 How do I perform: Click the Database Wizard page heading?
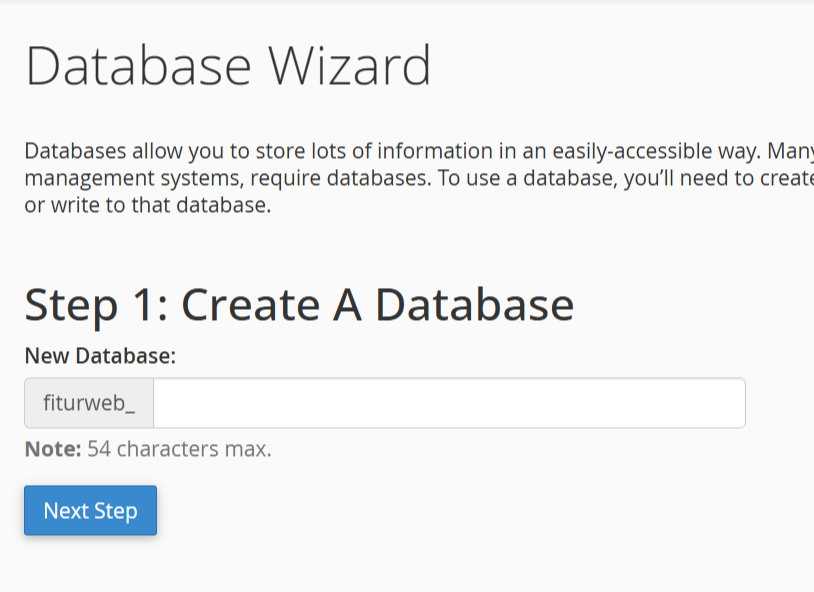click(x=228, y=64)
